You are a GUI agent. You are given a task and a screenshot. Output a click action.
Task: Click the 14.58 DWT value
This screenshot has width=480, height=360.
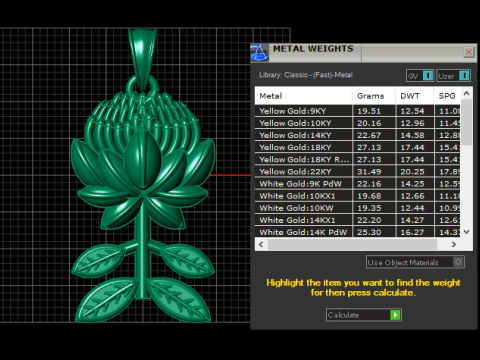(412, 135)
